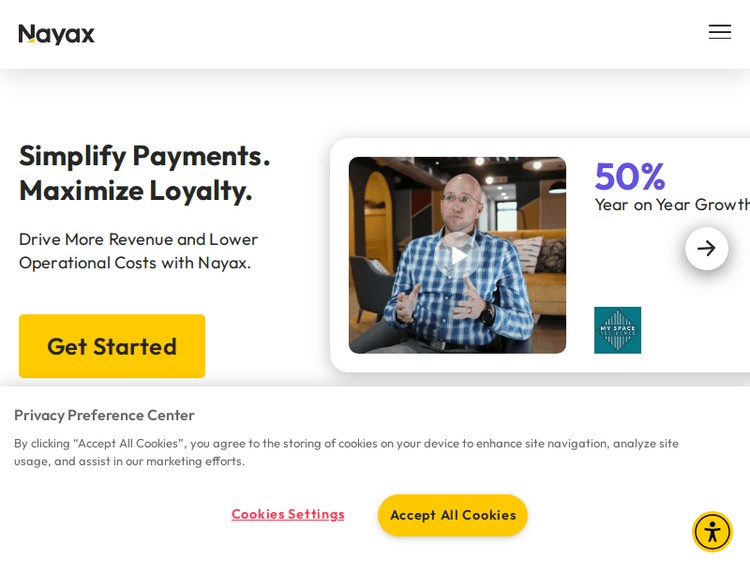Open the hamburger navigation menu
The height and width of the screenshot is (563, 750).
click(719, 32)
